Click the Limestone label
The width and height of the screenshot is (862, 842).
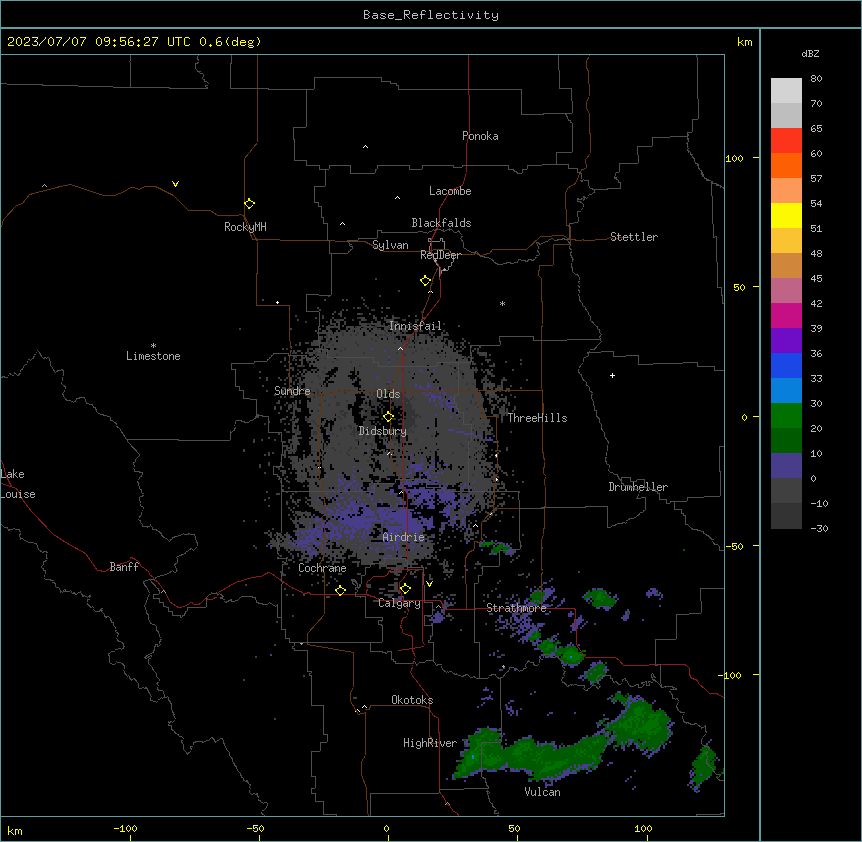(x=153, y=356)
